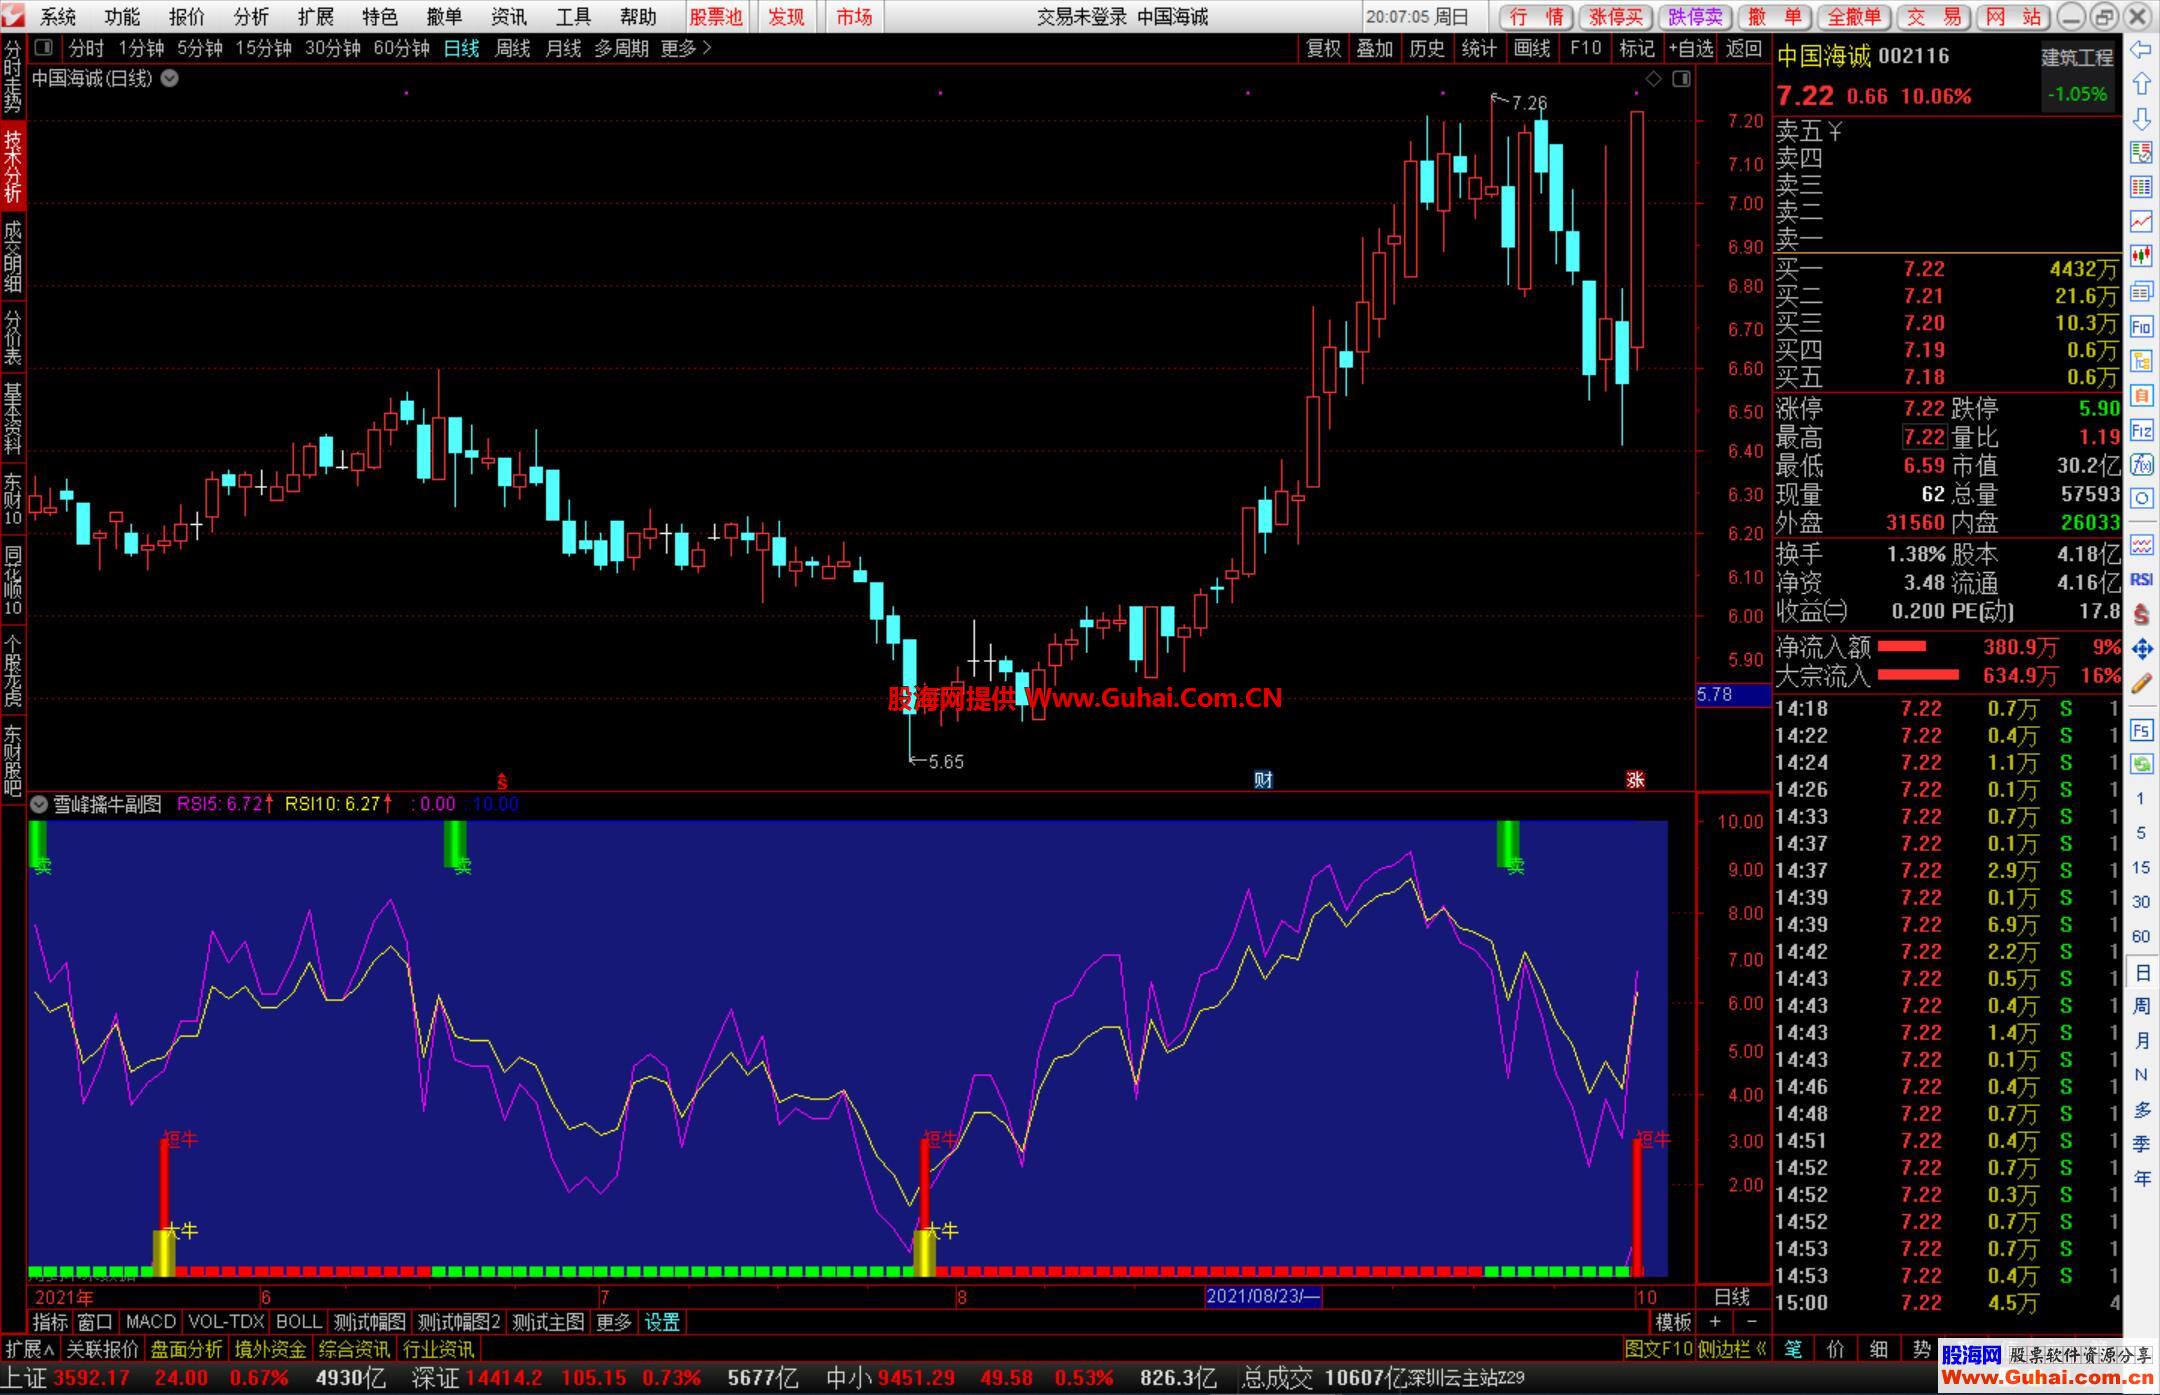Viewport: 2160px width, 1395px height.
Task: Open the red line trend chart icon
Action: 2141,221
